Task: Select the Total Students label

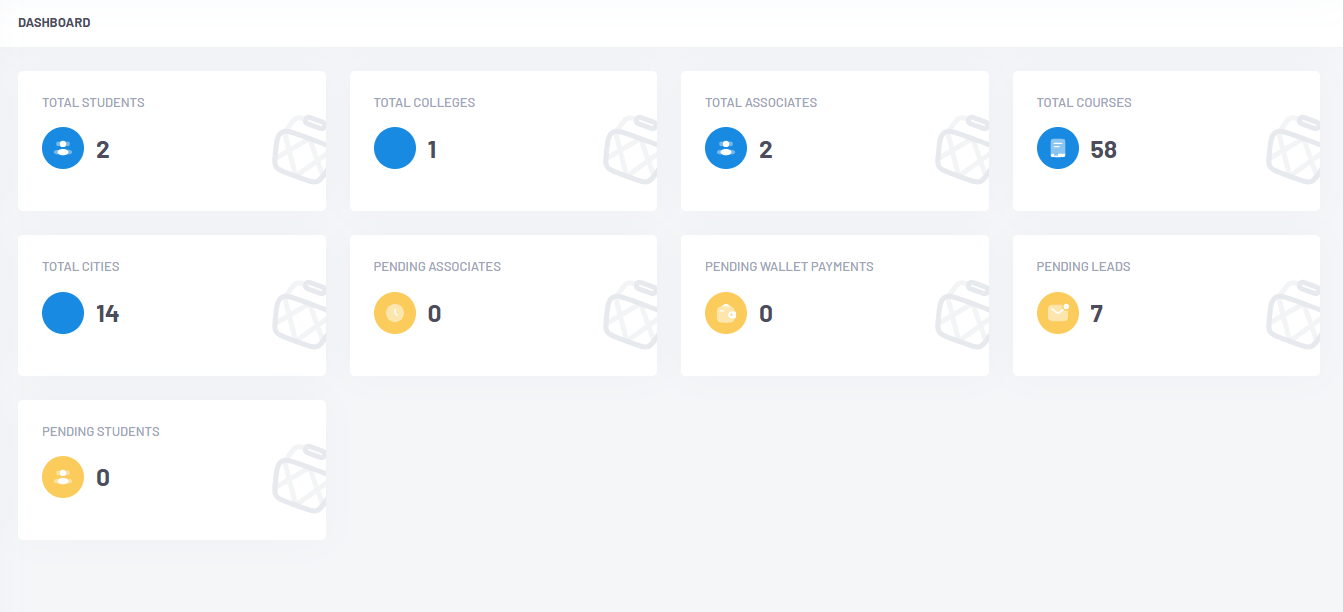Action: (93, 103)
